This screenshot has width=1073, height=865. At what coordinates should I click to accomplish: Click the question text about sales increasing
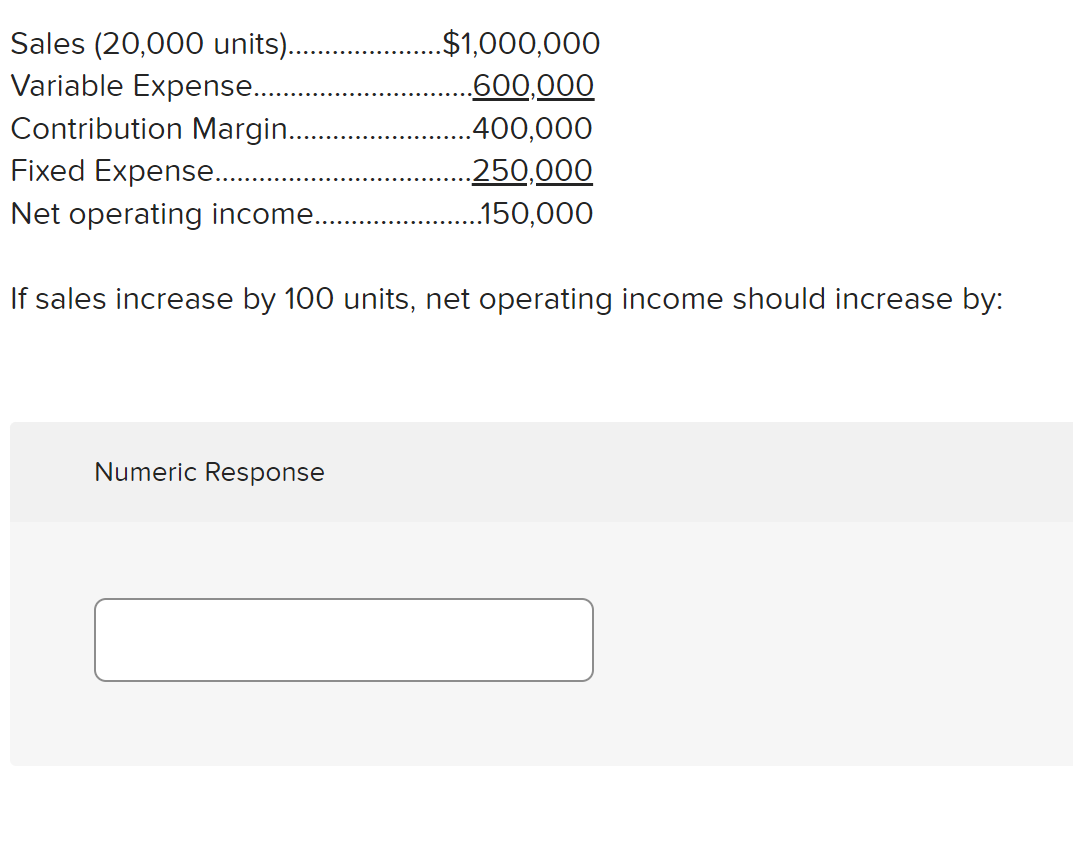(505, 298)
